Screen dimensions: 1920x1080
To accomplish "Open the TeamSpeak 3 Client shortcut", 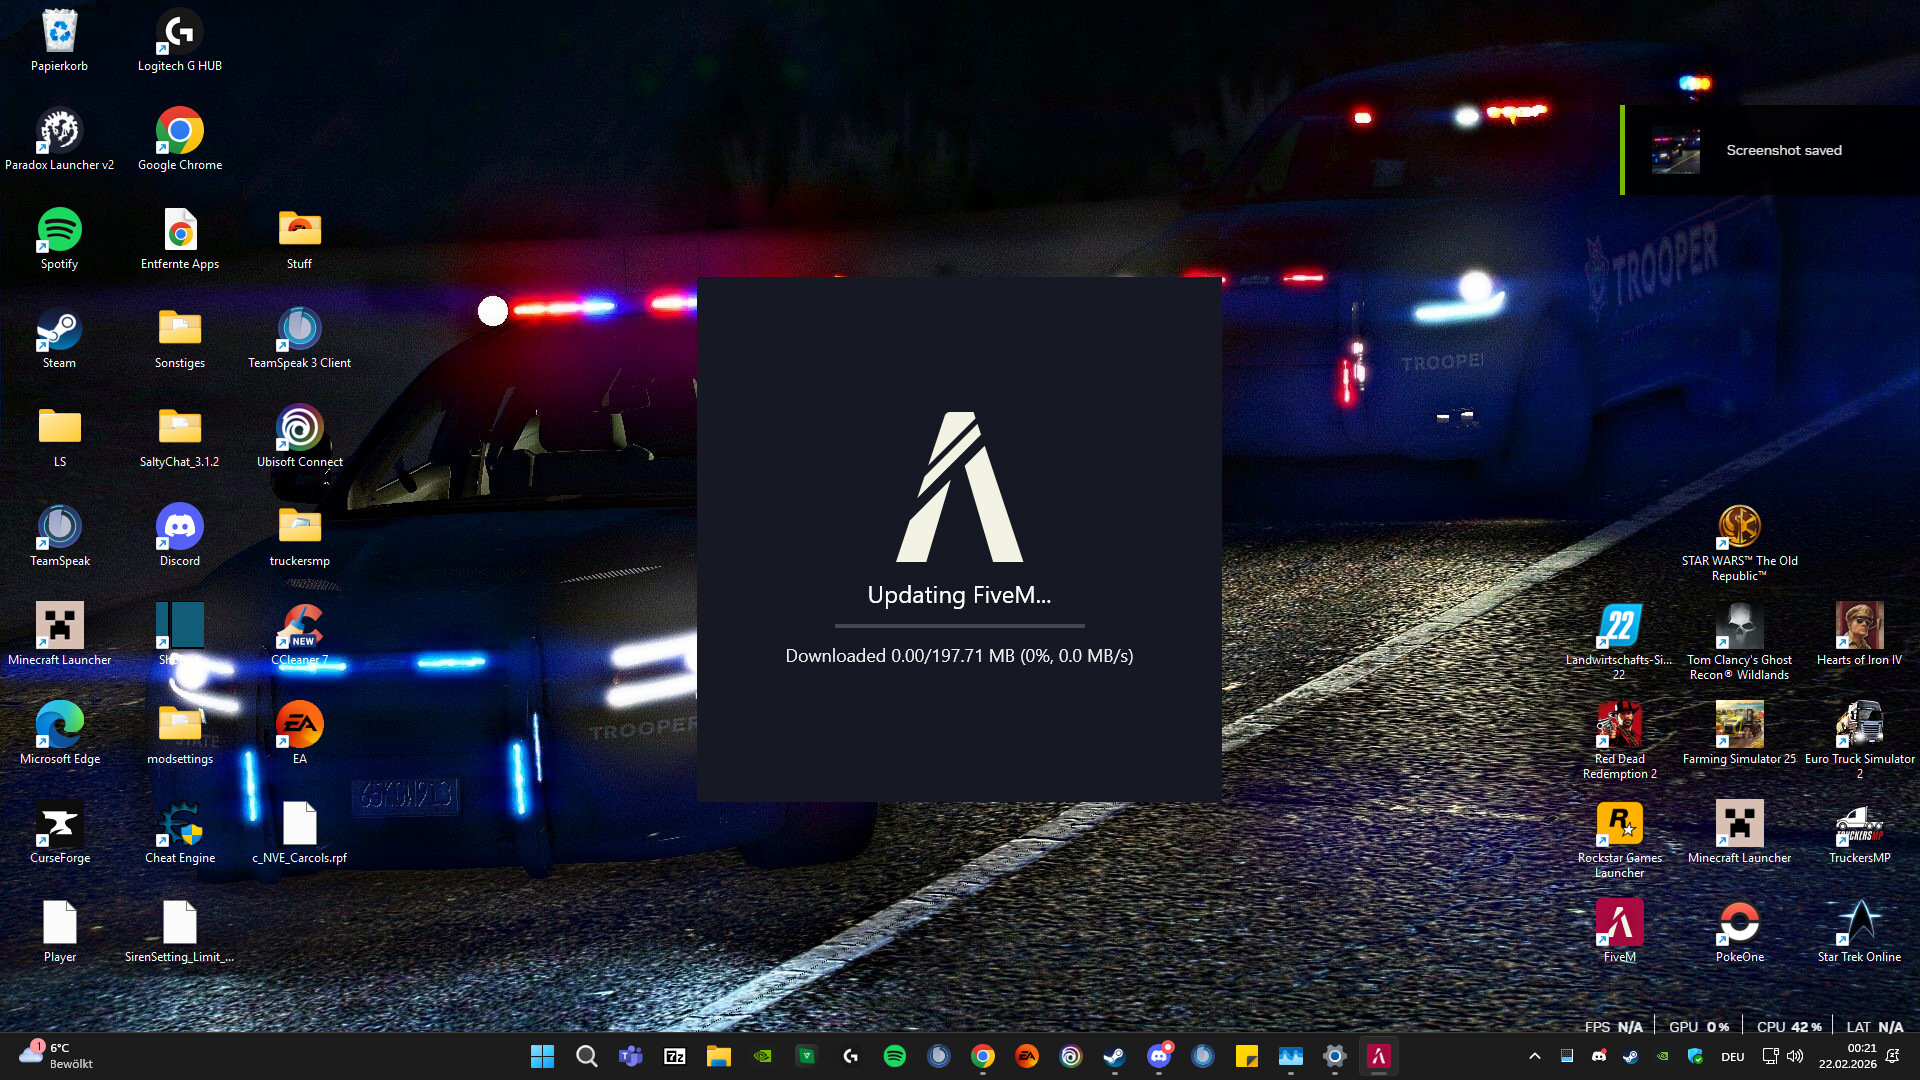I will tap(299, 330).
